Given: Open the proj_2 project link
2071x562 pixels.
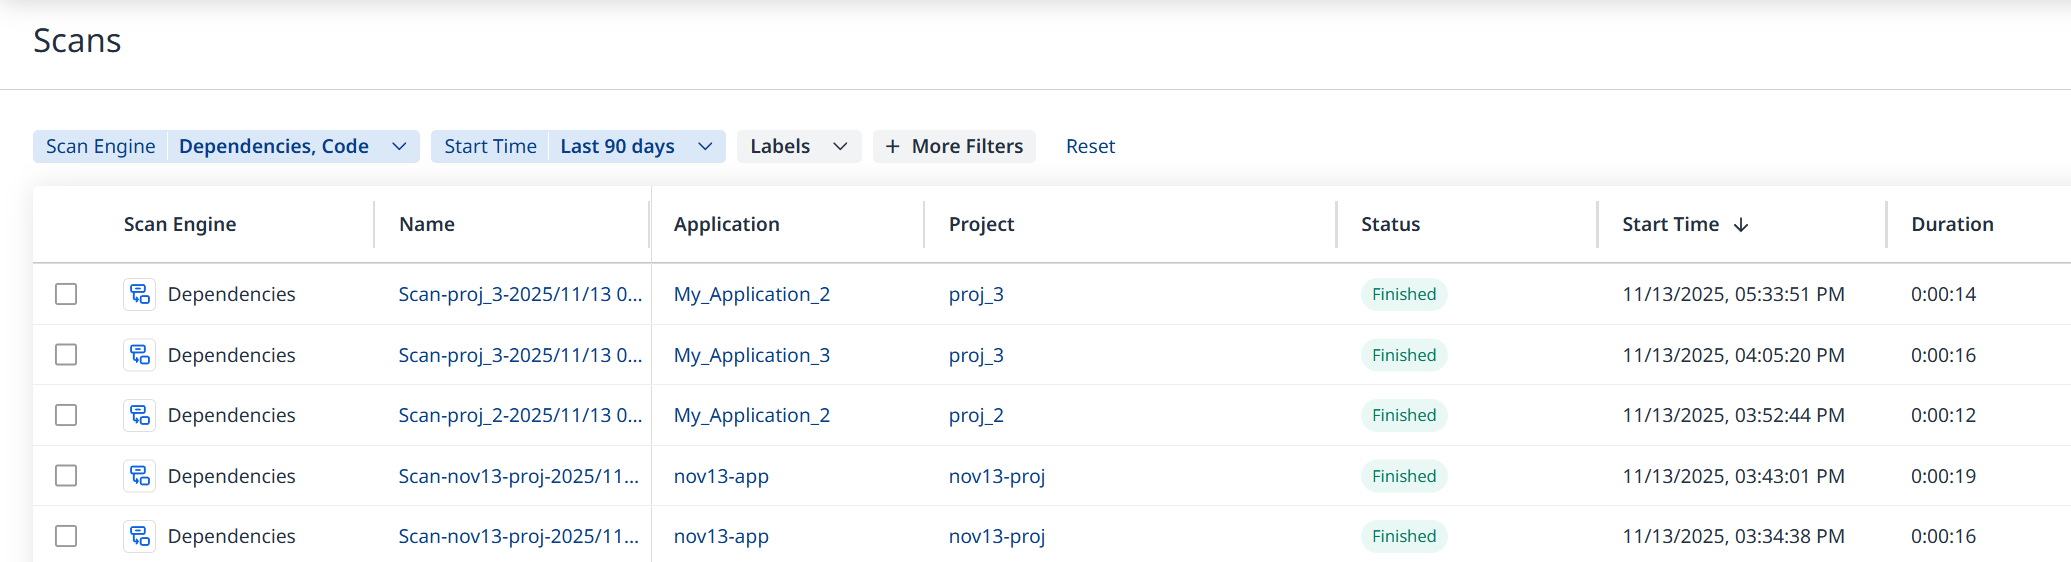Looking at the screenshot, I should (976, 415).
